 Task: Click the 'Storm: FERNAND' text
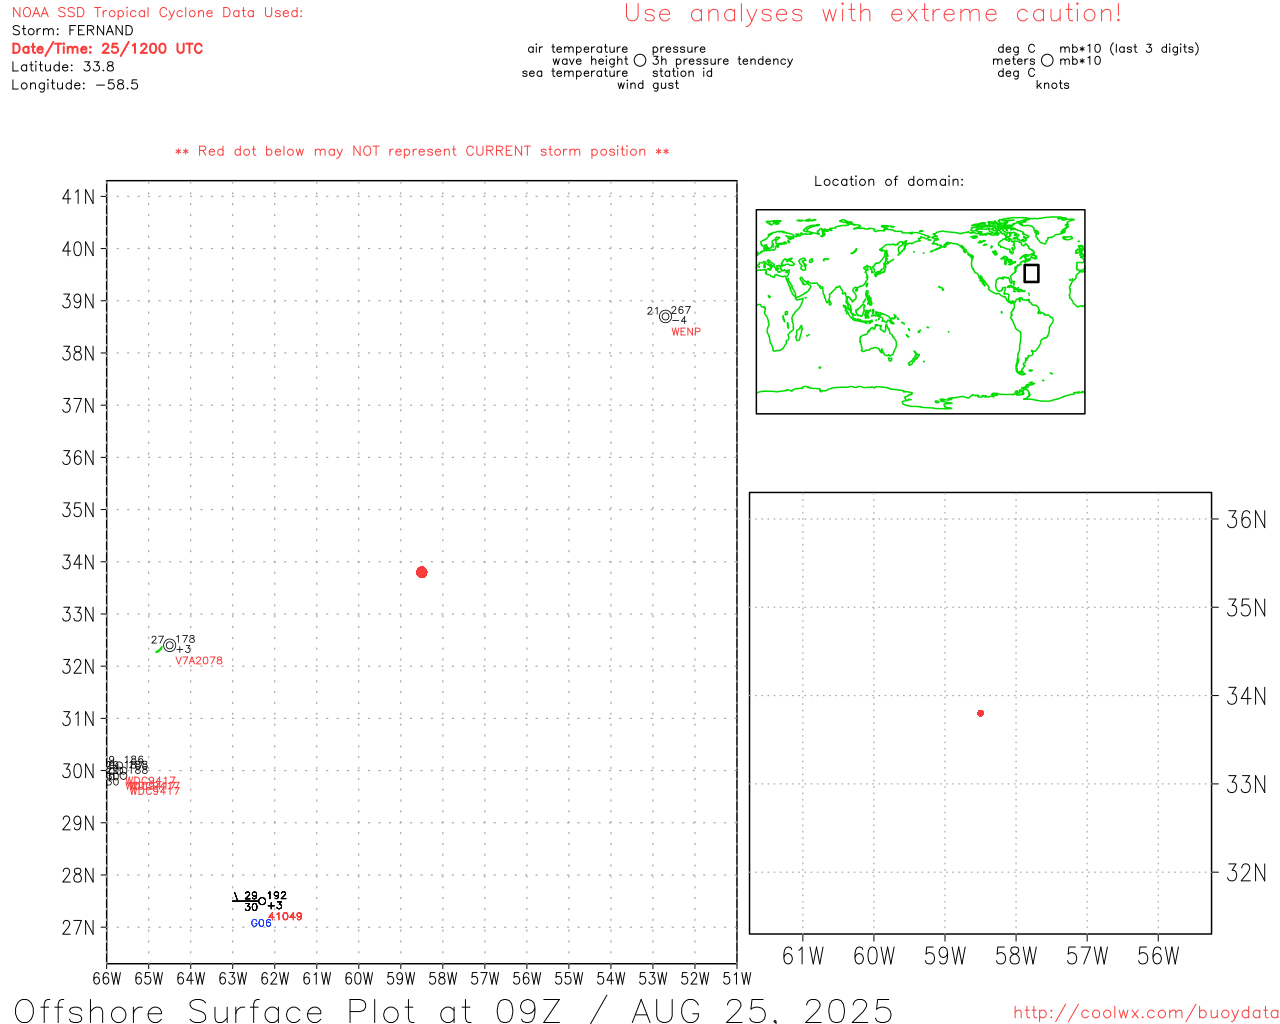coord(72,30)
